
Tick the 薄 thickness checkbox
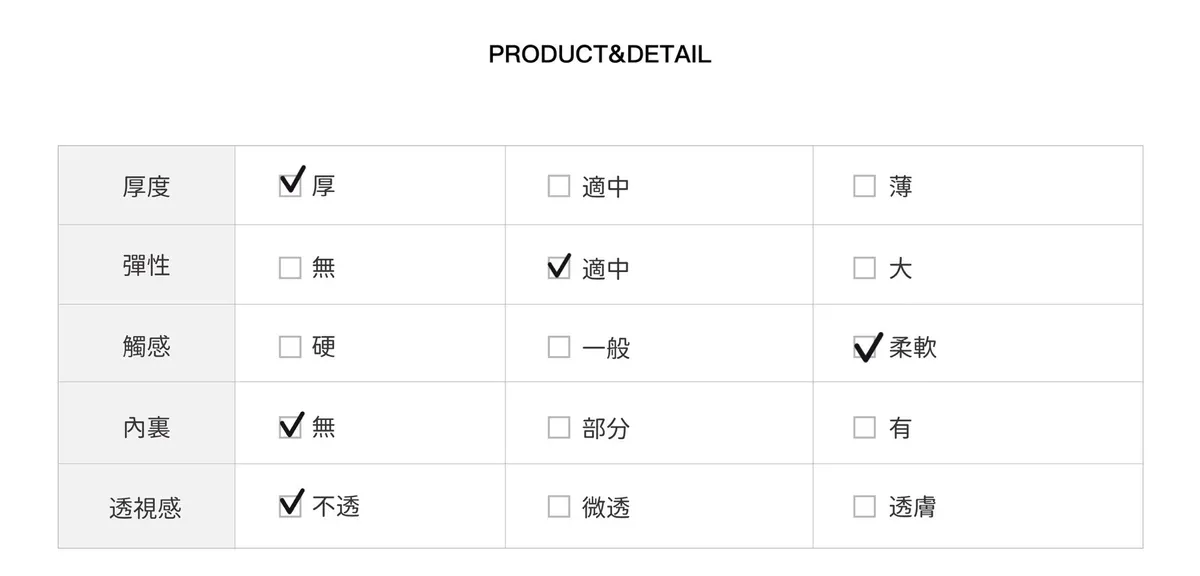(864, 187)
